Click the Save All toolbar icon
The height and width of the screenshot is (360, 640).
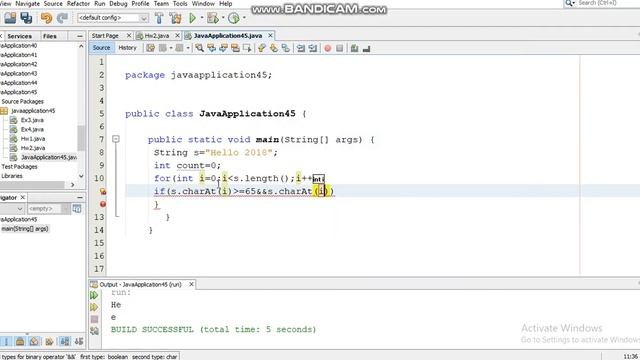pos(27,18)
